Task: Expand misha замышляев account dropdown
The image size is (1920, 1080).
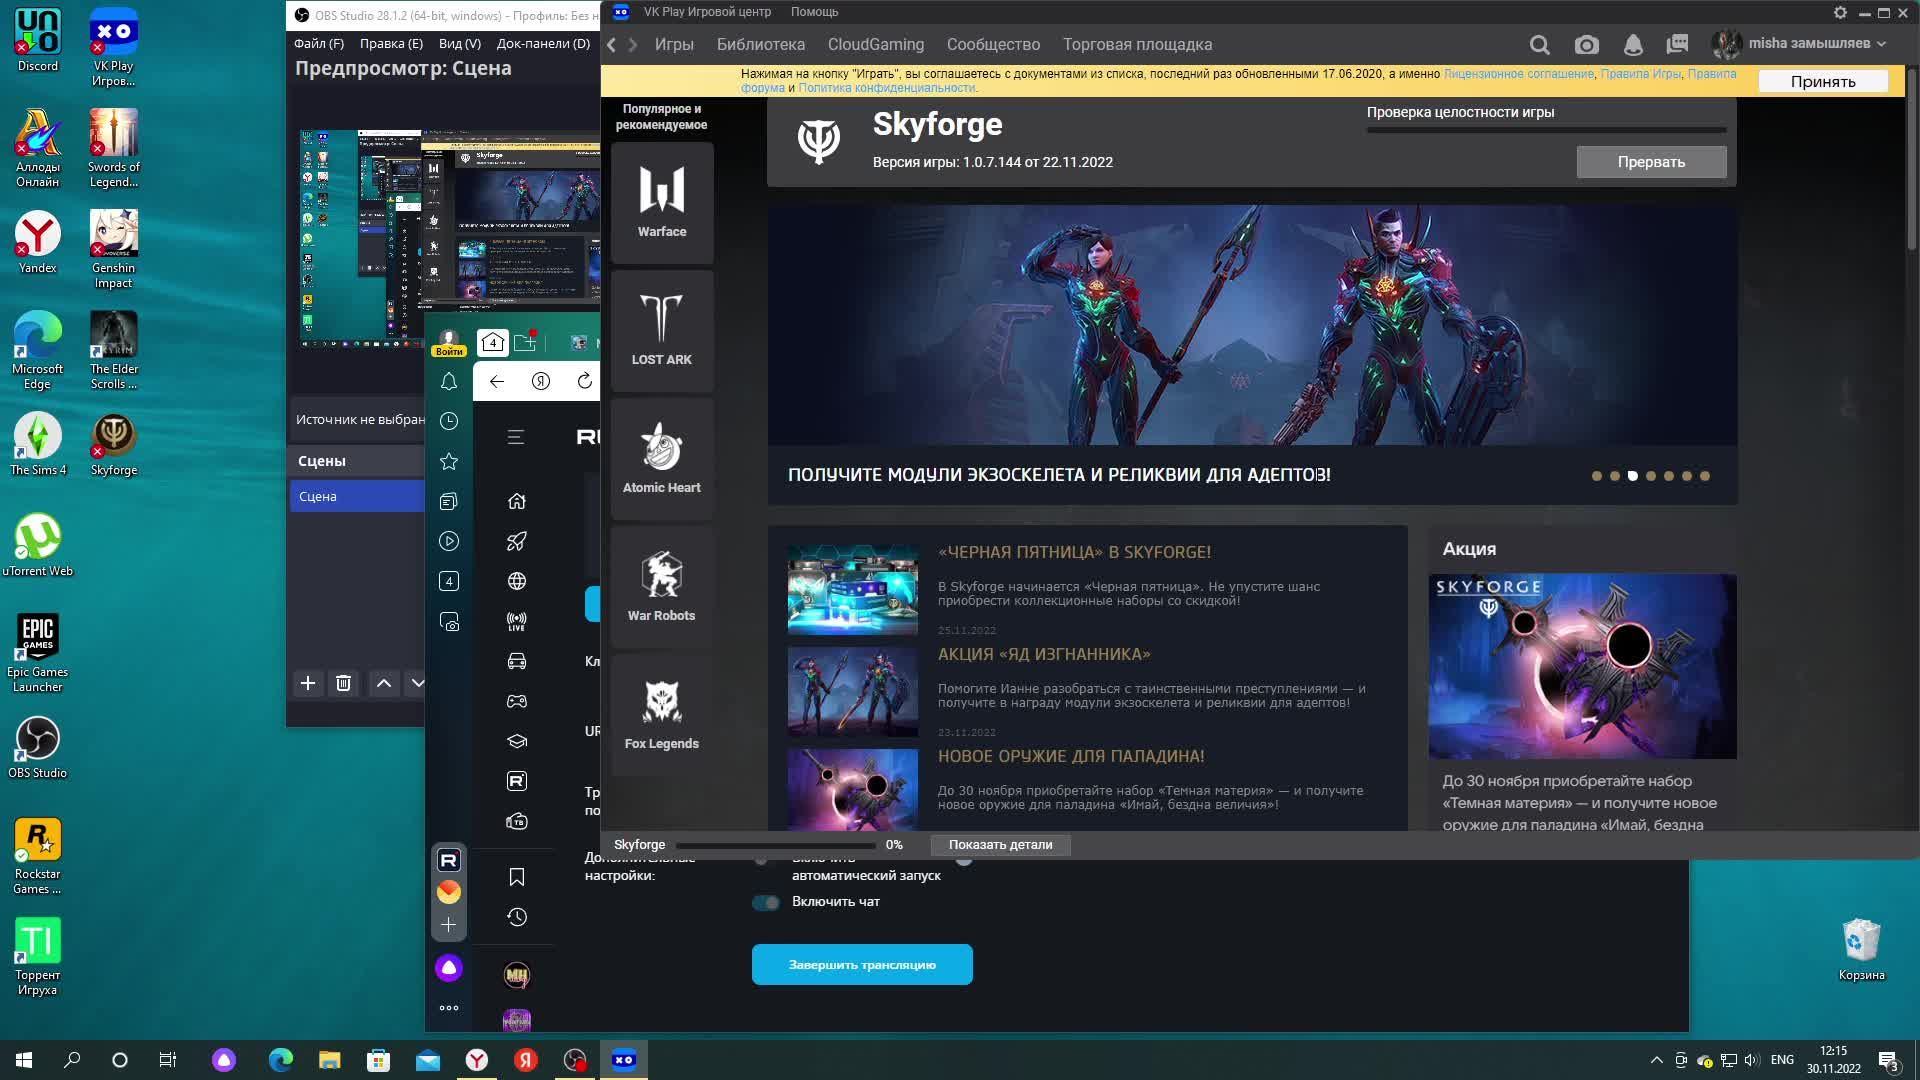Action: pyautogui.click(x=1881, y=44)
